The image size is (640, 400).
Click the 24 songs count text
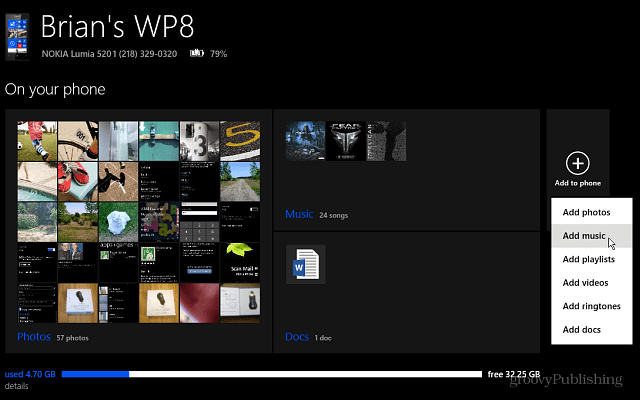[333, 215]
